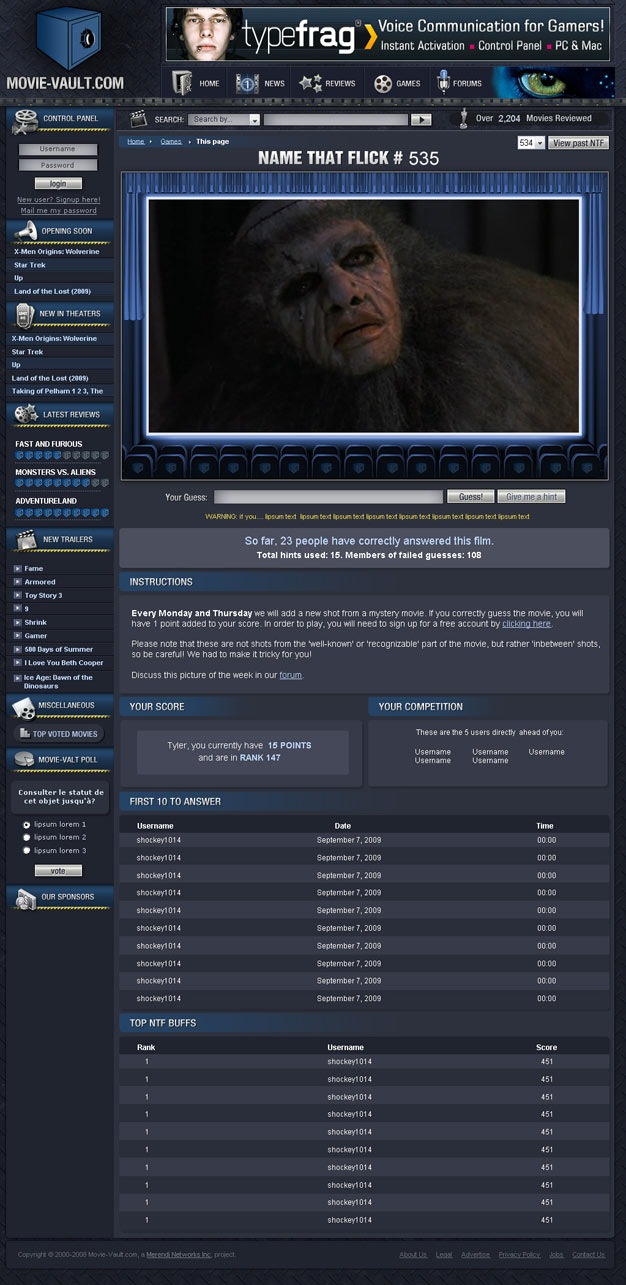626x1285 pixels.
Task: Play the Ice Age: Dawn of Dinosaurs trailer icon
Action: click(x=17, y=677)
